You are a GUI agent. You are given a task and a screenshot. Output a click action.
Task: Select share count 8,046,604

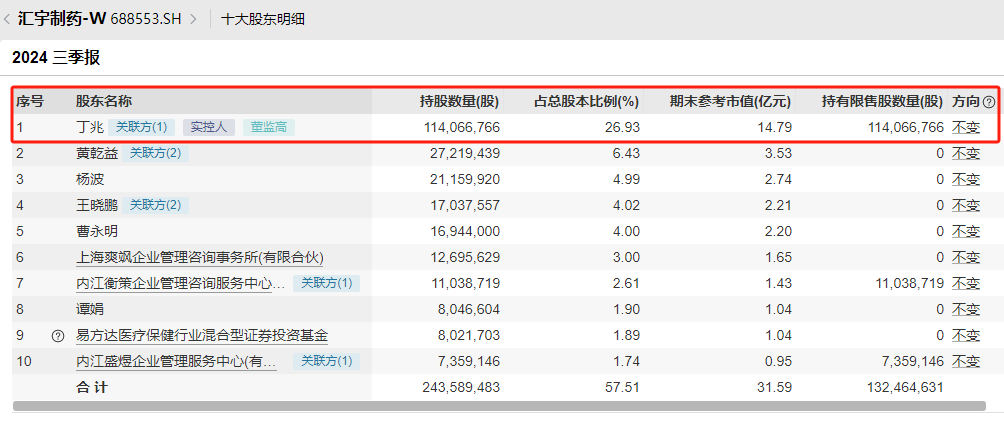[x=469, y=310]
